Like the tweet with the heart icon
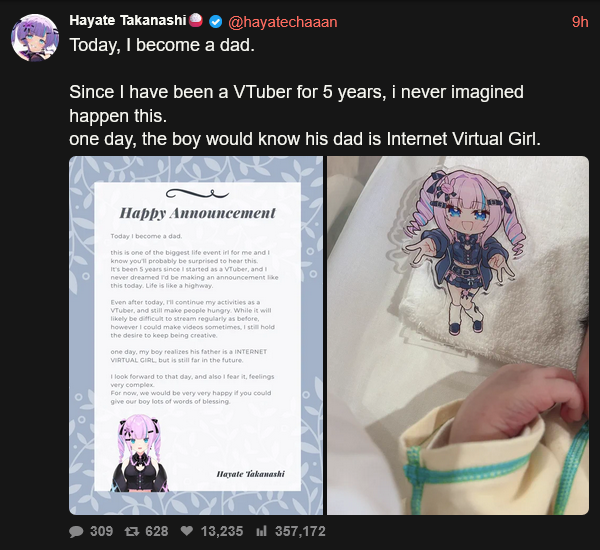This screenshot has height=550, width=600. [x=187, y=531]
